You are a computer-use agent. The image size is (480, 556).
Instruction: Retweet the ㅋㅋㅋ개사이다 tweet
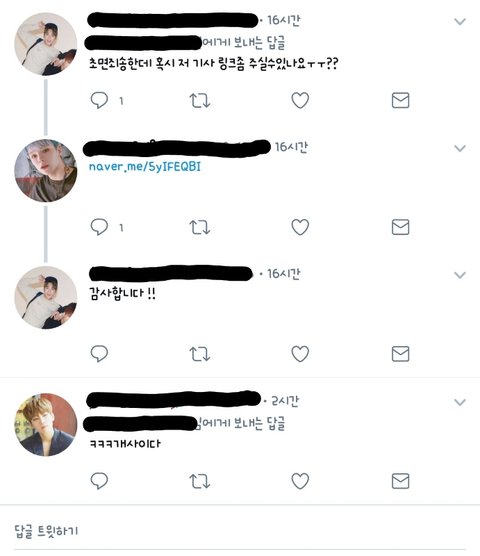200,481
